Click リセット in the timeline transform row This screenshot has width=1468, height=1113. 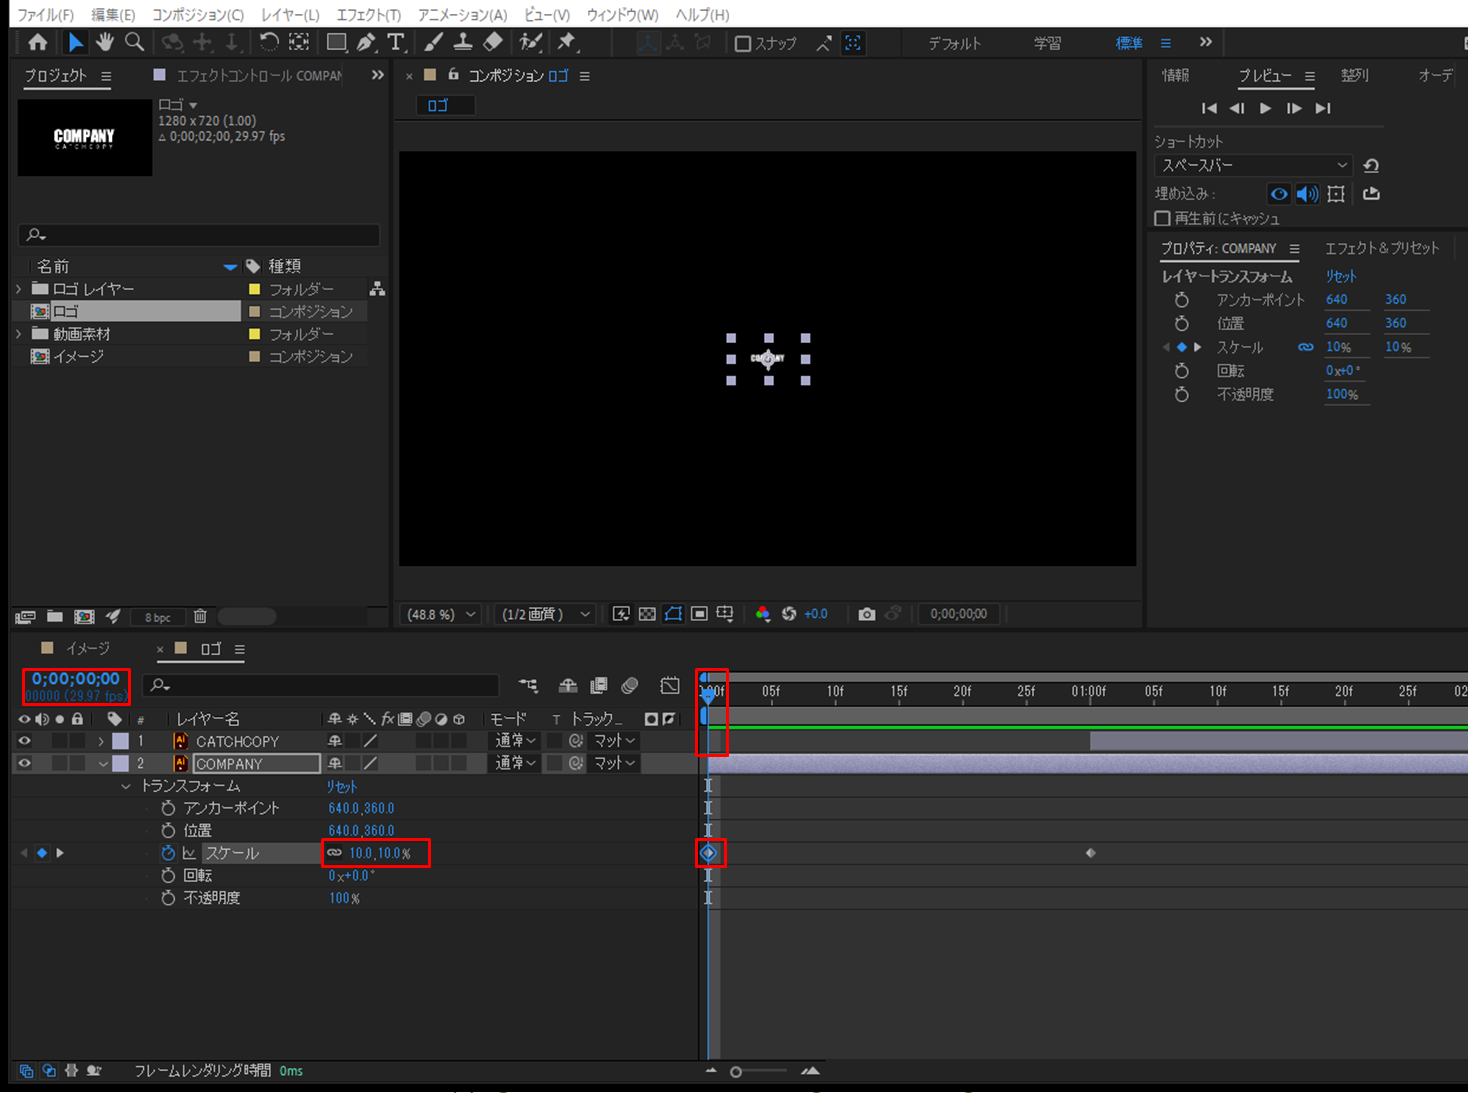click(341, 787)
